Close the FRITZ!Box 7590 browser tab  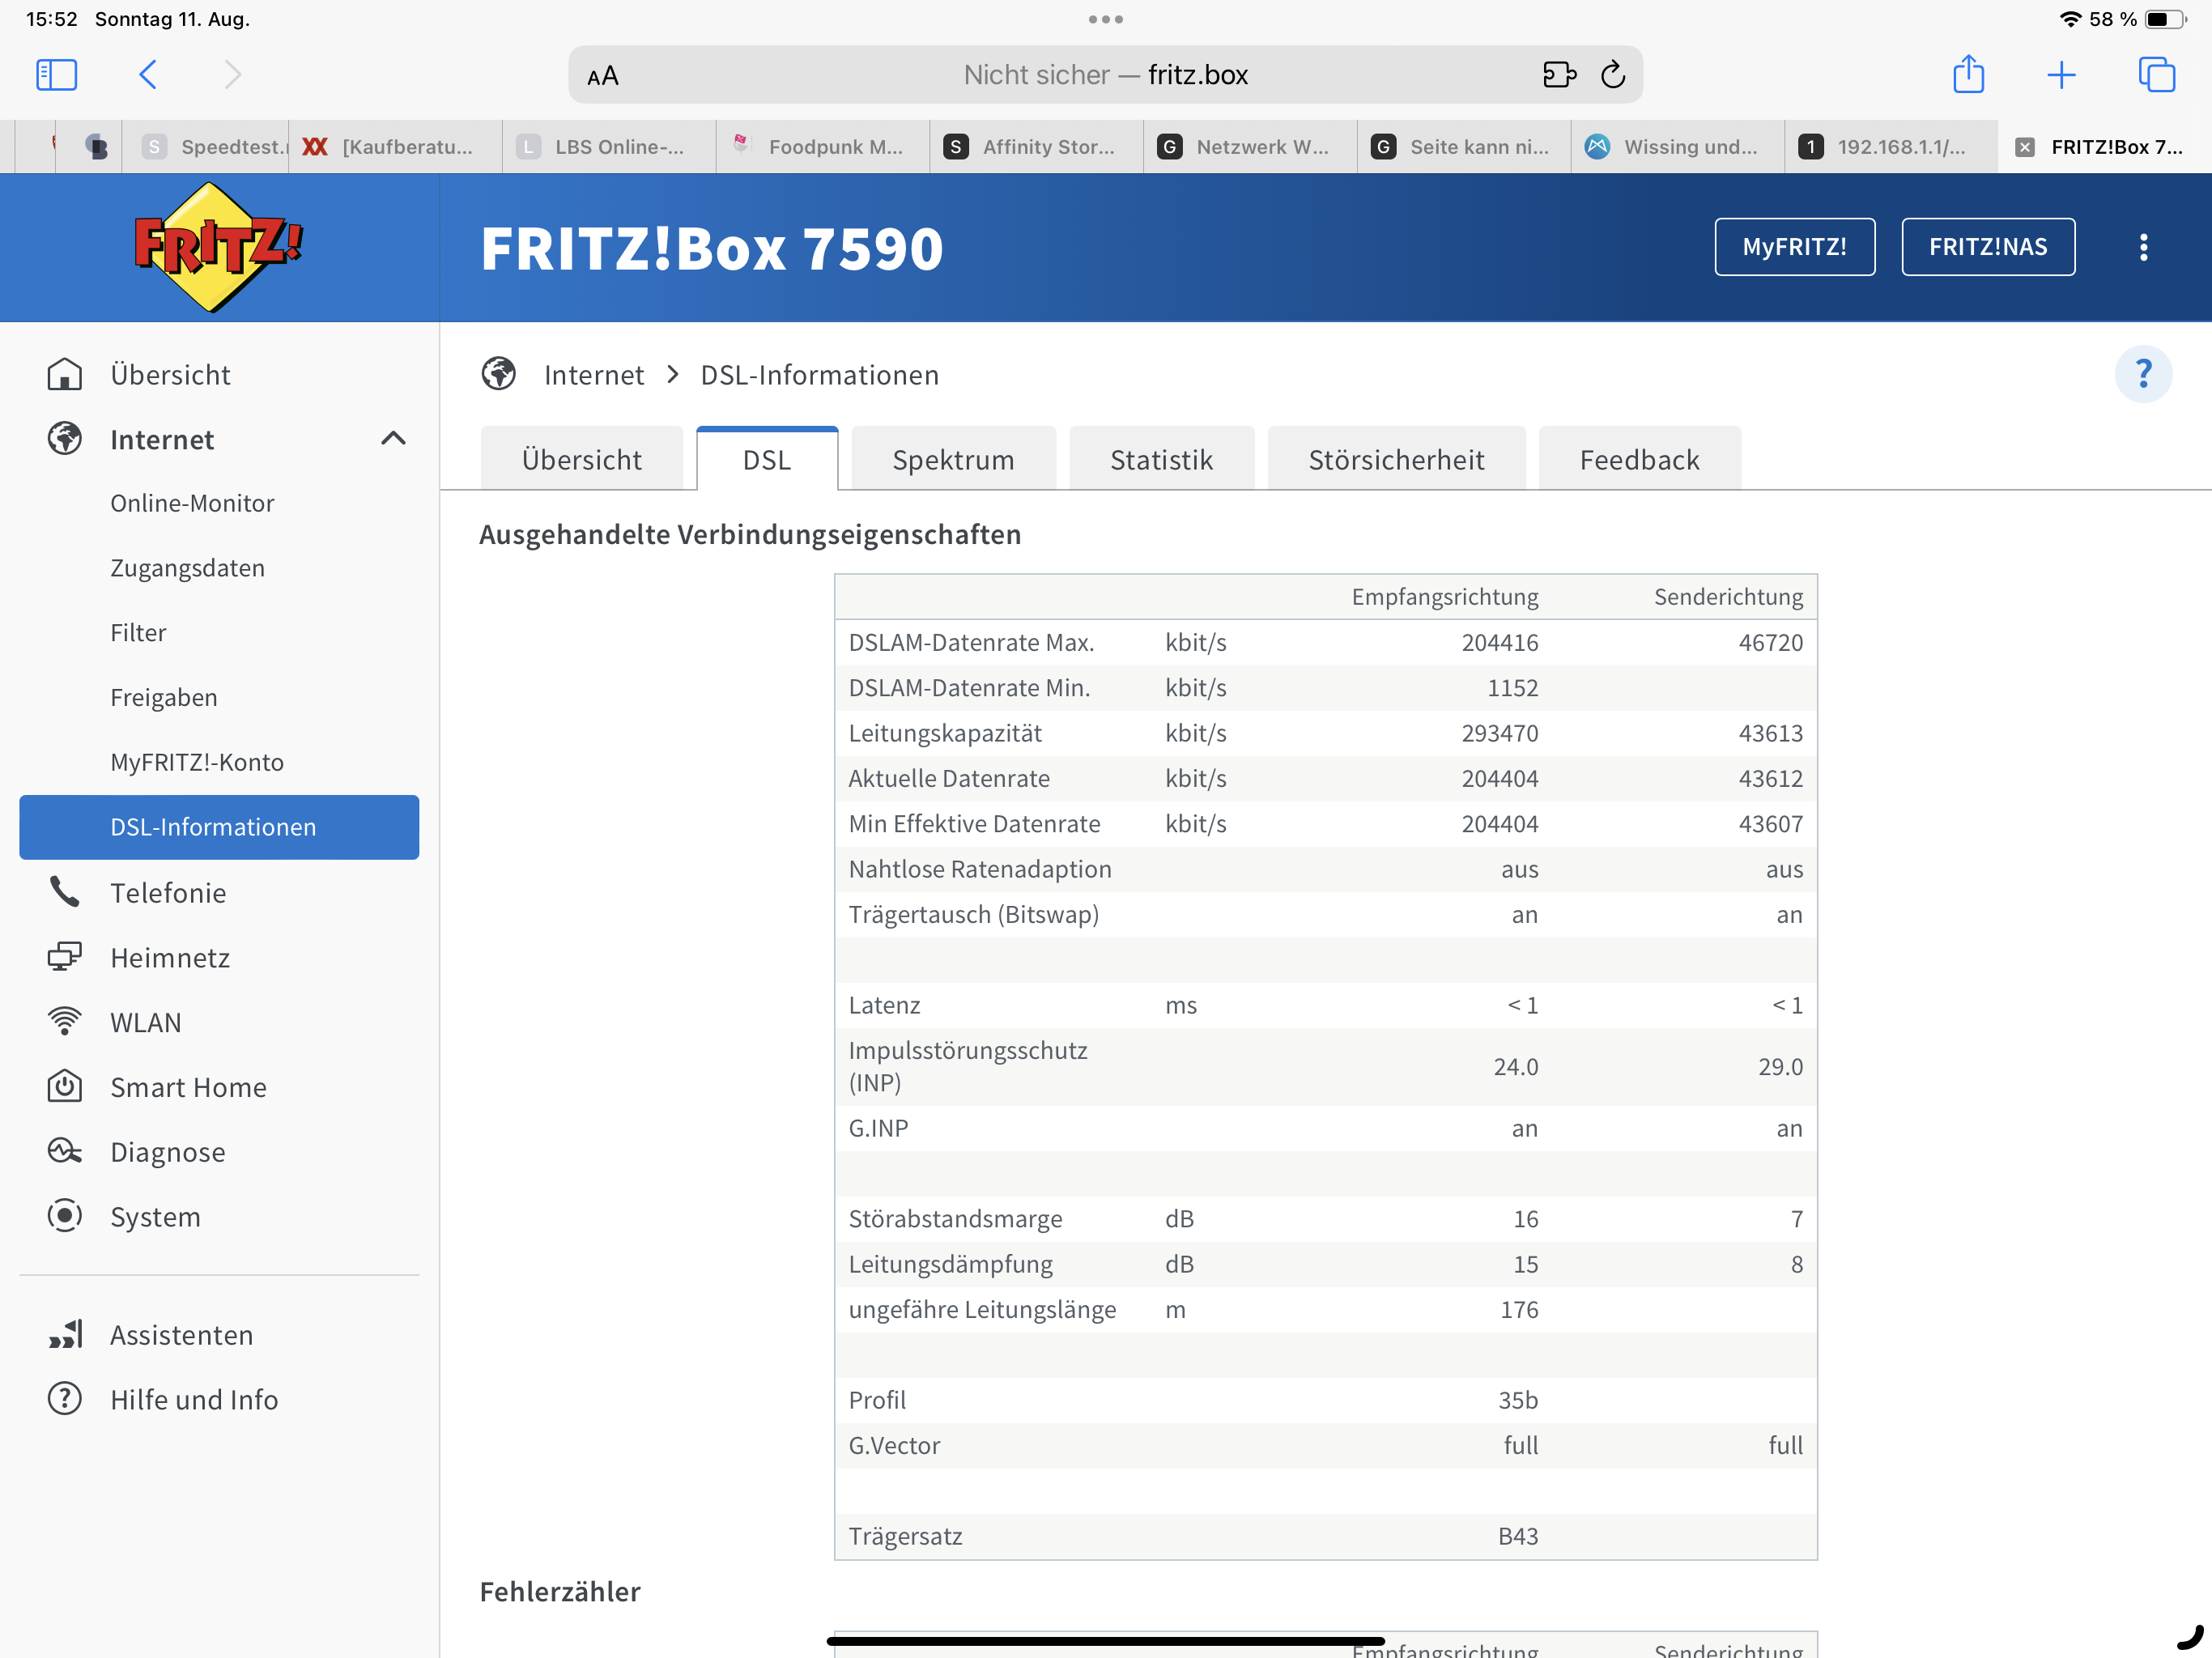tap(2024, 147)
